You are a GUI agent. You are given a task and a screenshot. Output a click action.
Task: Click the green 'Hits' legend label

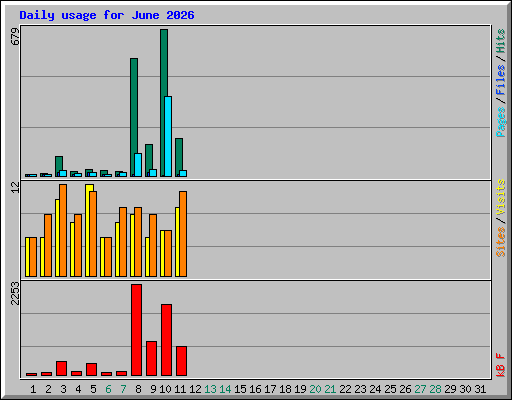coord(501,41)
